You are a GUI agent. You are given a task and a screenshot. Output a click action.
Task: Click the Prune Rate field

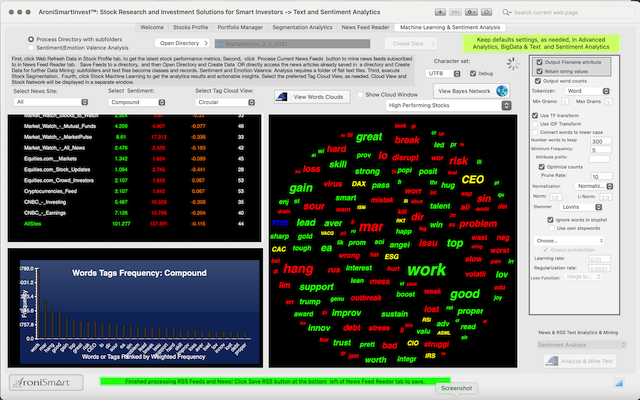pos(602,176)
